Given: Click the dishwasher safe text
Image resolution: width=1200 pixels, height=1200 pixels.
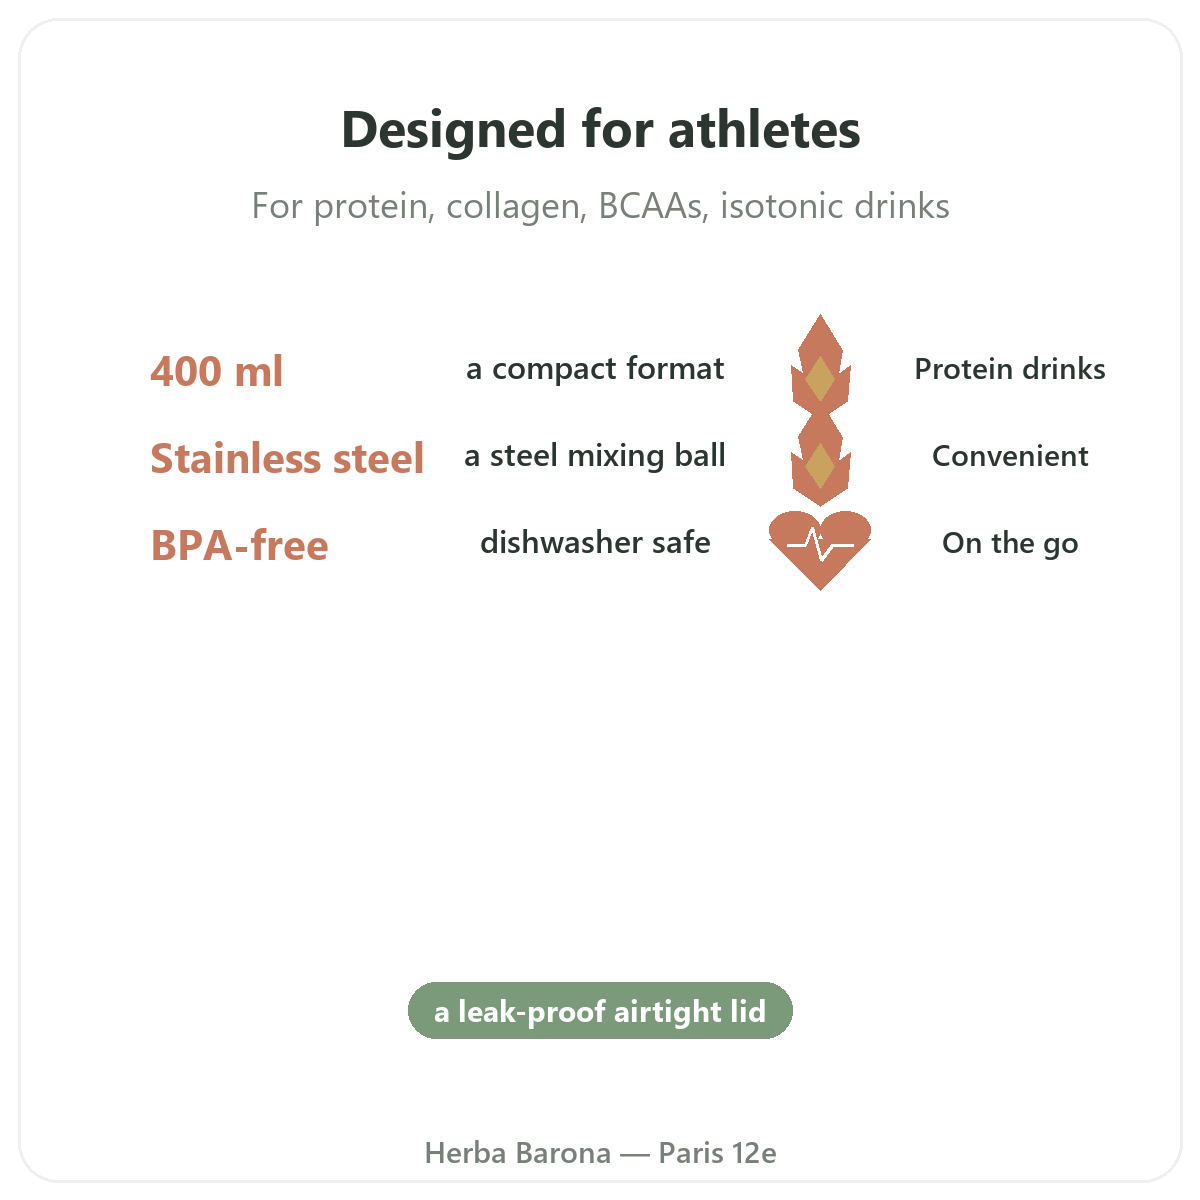Looking at the screenshot, I should point(595,543).
